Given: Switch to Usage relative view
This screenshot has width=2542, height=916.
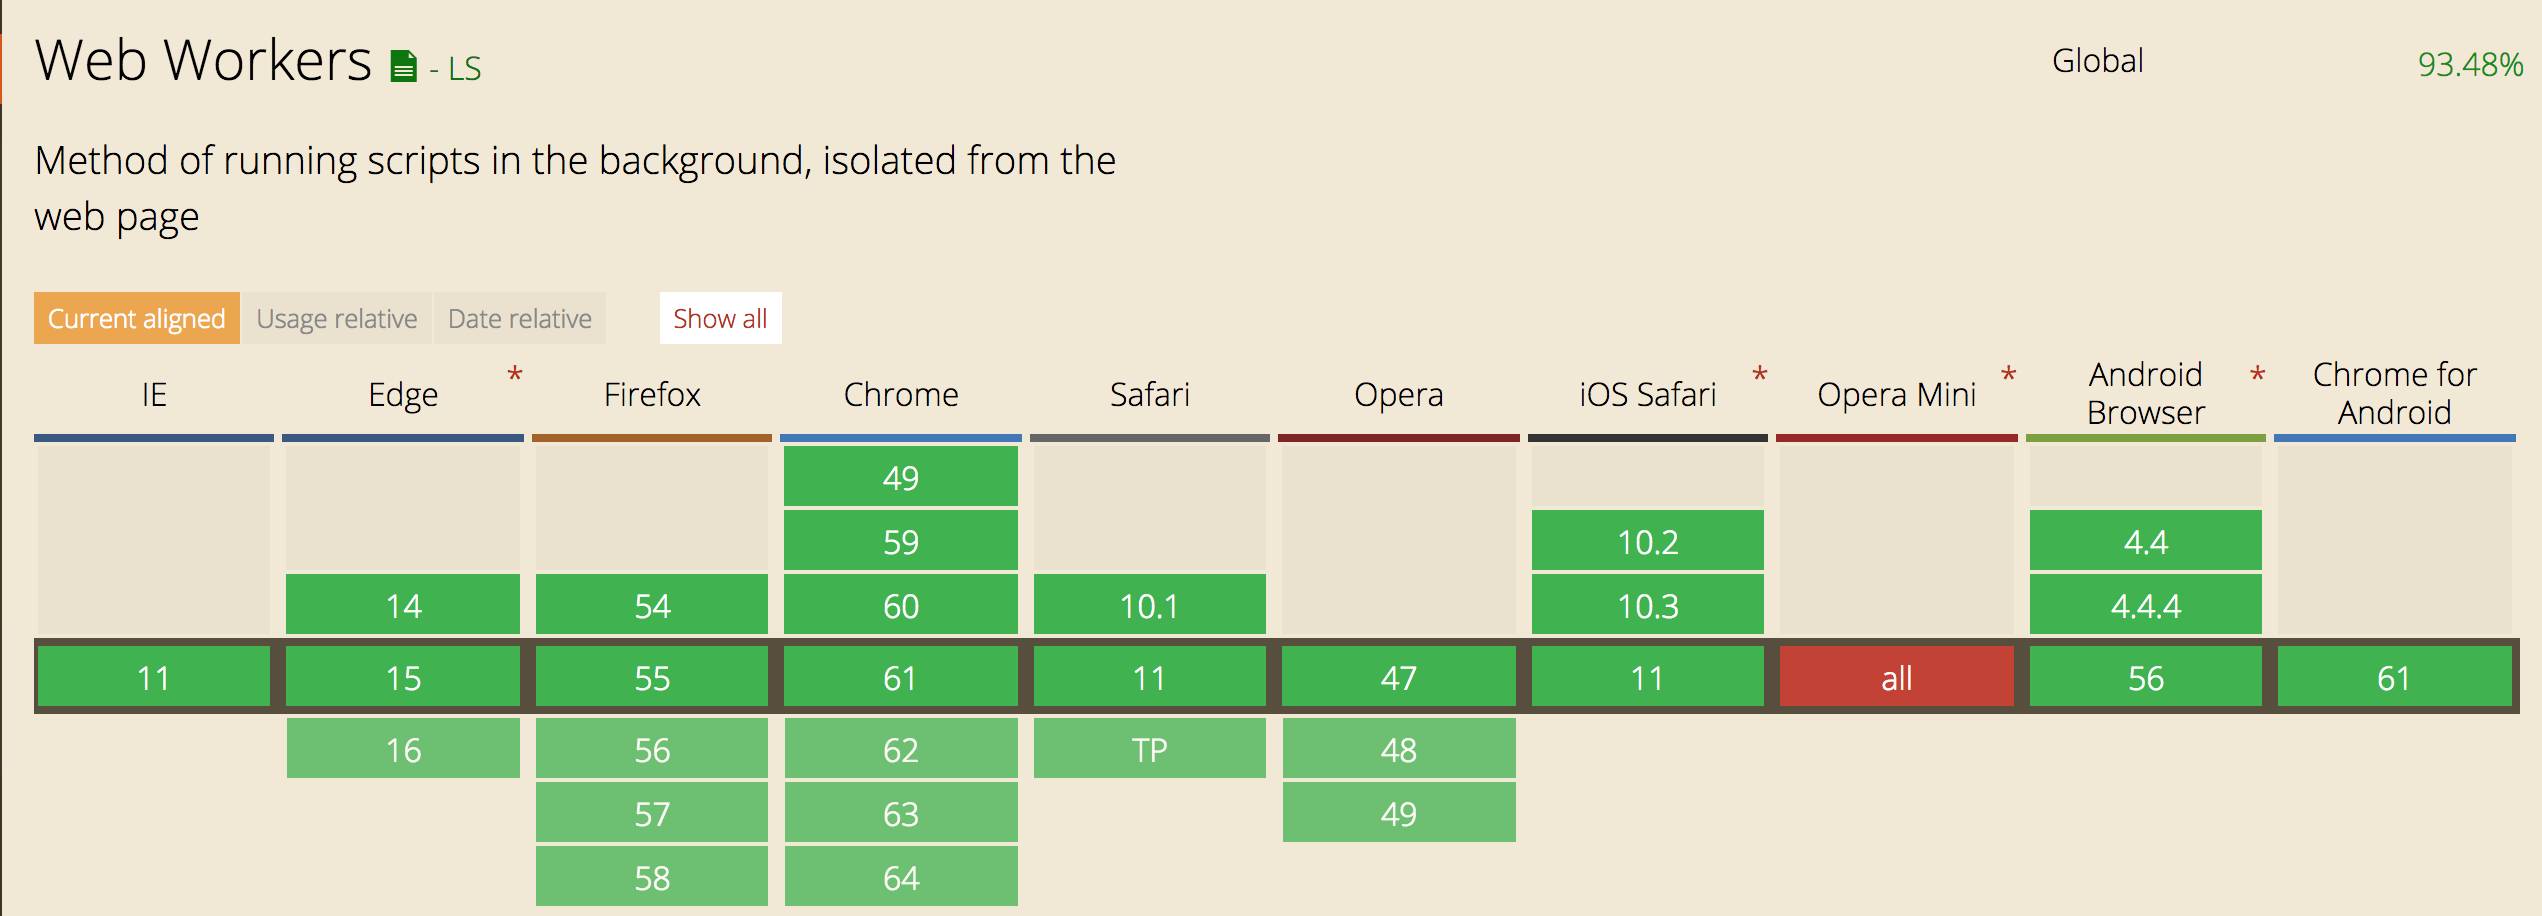Looking at the screenshot, I should pos(337,318).
